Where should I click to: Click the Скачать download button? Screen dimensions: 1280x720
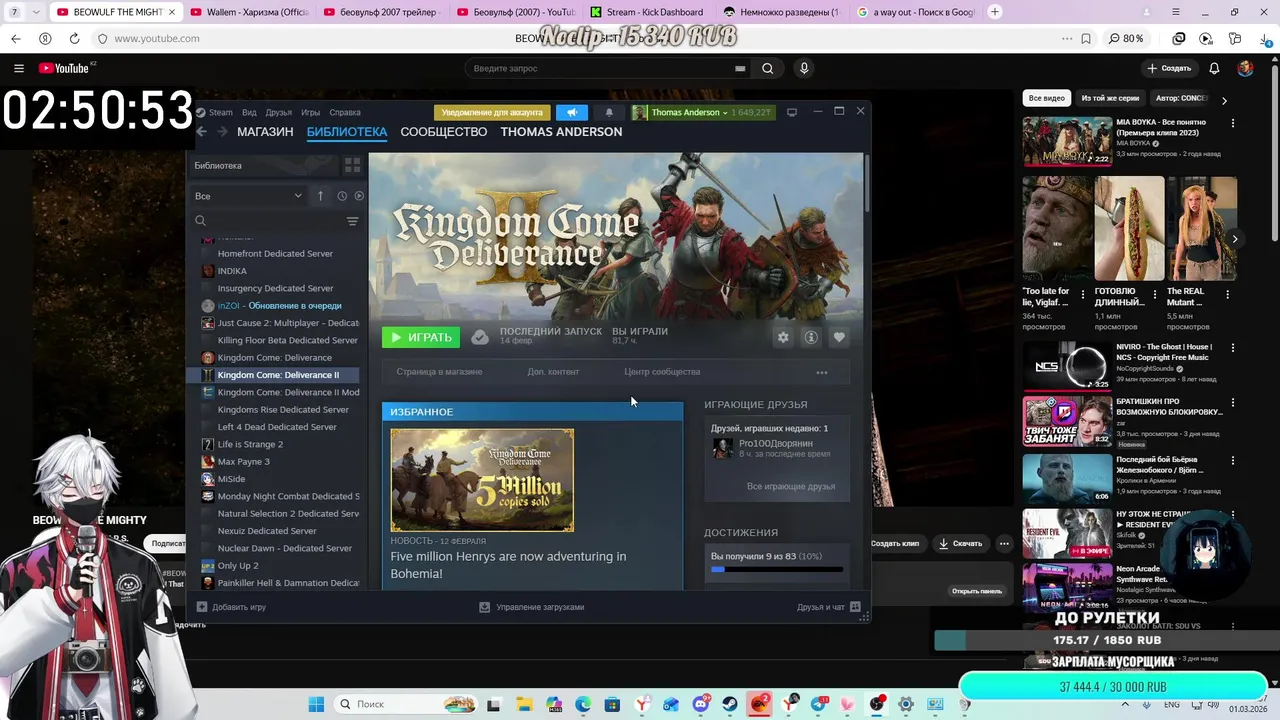[960, 543]
